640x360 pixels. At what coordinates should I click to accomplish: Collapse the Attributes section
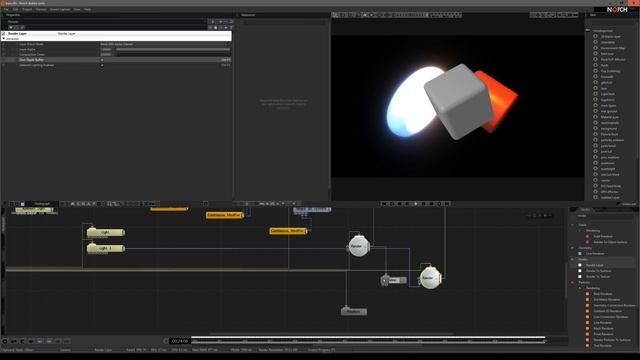point(4,38)
